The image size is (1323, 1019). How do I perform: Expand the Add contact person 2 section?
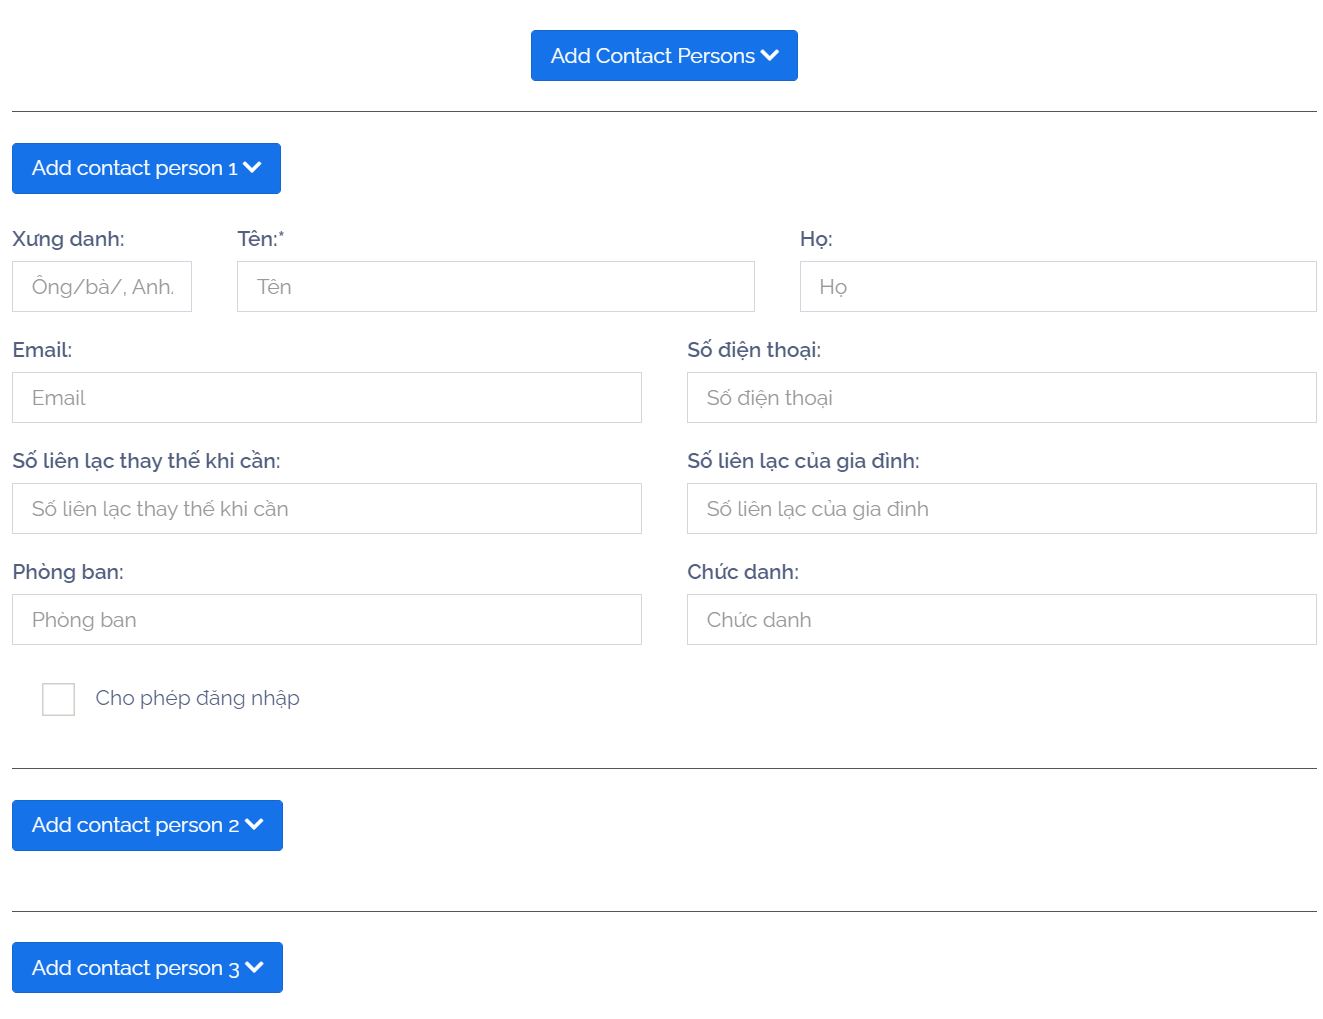[x=147, y=825]
